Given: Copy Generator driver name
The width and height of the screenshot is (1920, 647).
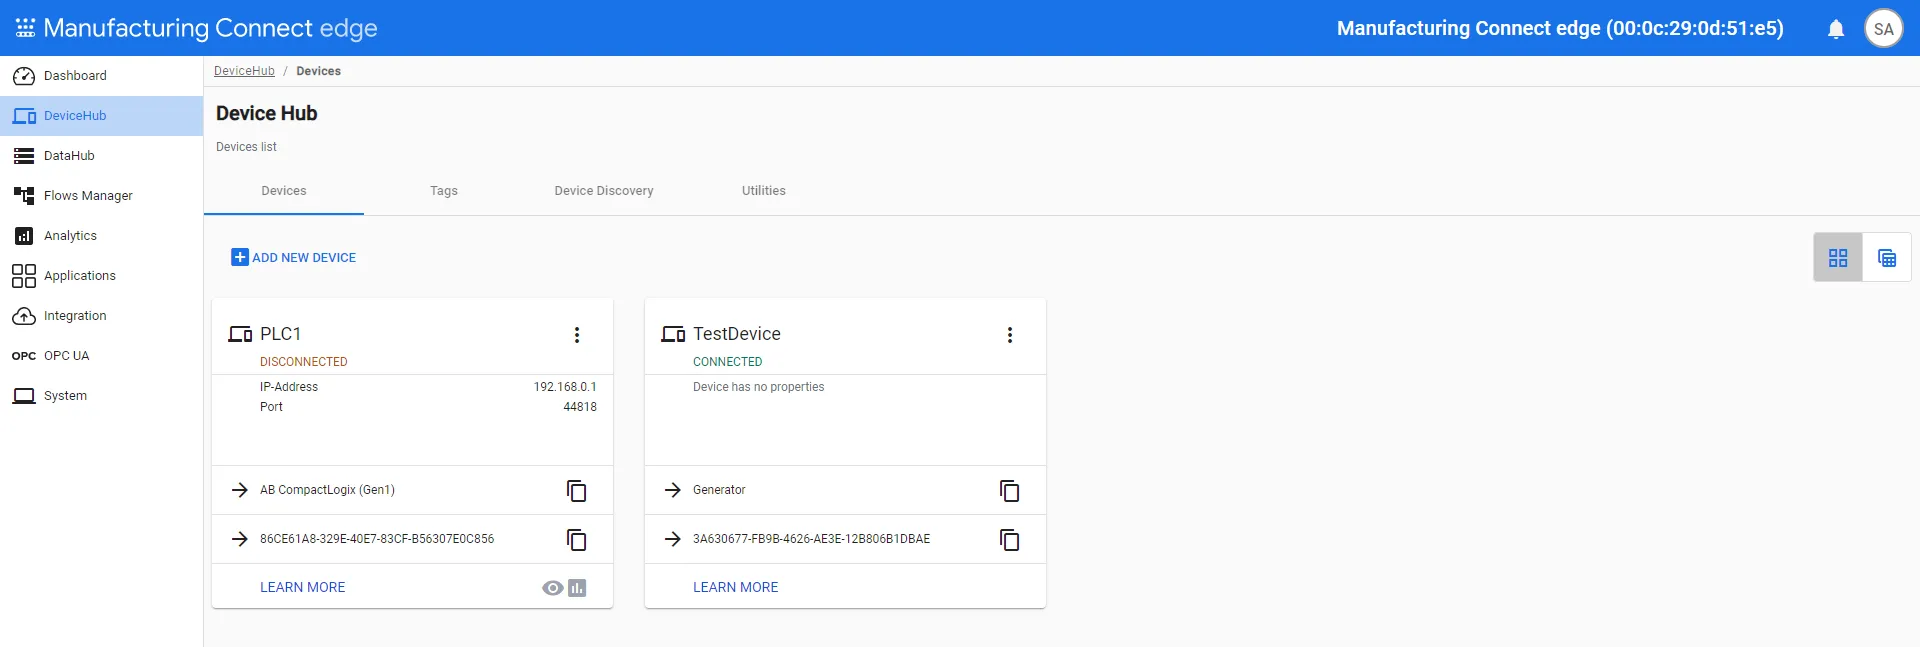Looking at the screenshot, I should pyautogui.click(x=1010, y=491).
